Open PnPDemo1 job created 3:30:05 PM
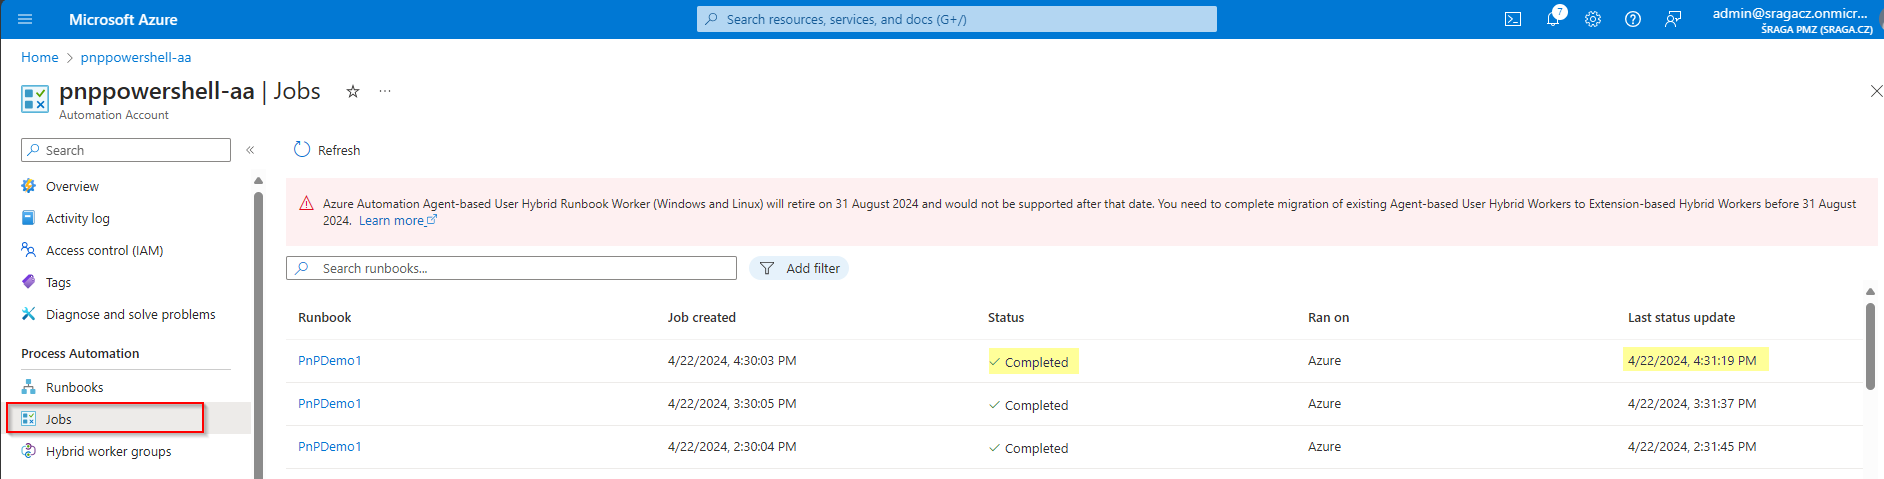The width and height of the screenshot is (1884, 479). [x=329, y=403]
